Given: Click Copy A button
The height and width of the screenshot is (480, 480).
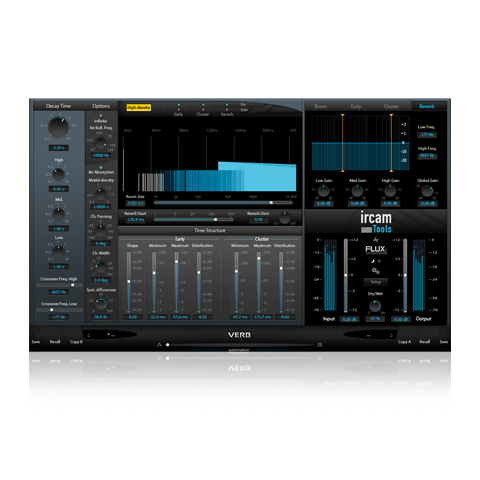Looking at the screenshot, I should click(x=404, y=342).
